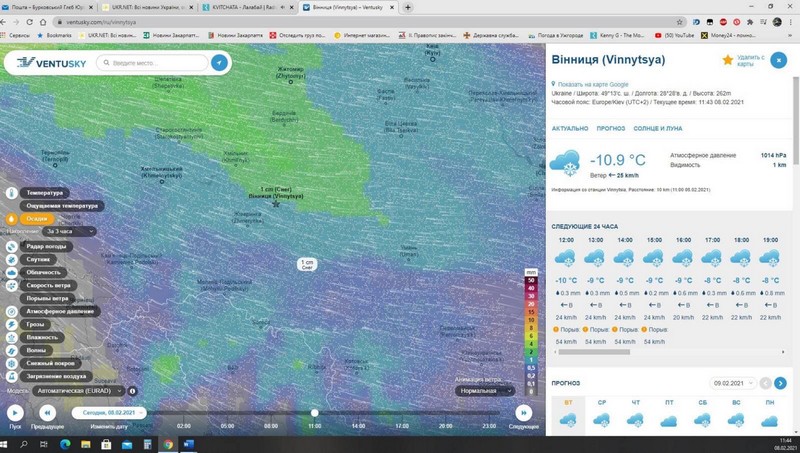
Task: Close the Vinnytsya info panel
Action: [779, 60]
